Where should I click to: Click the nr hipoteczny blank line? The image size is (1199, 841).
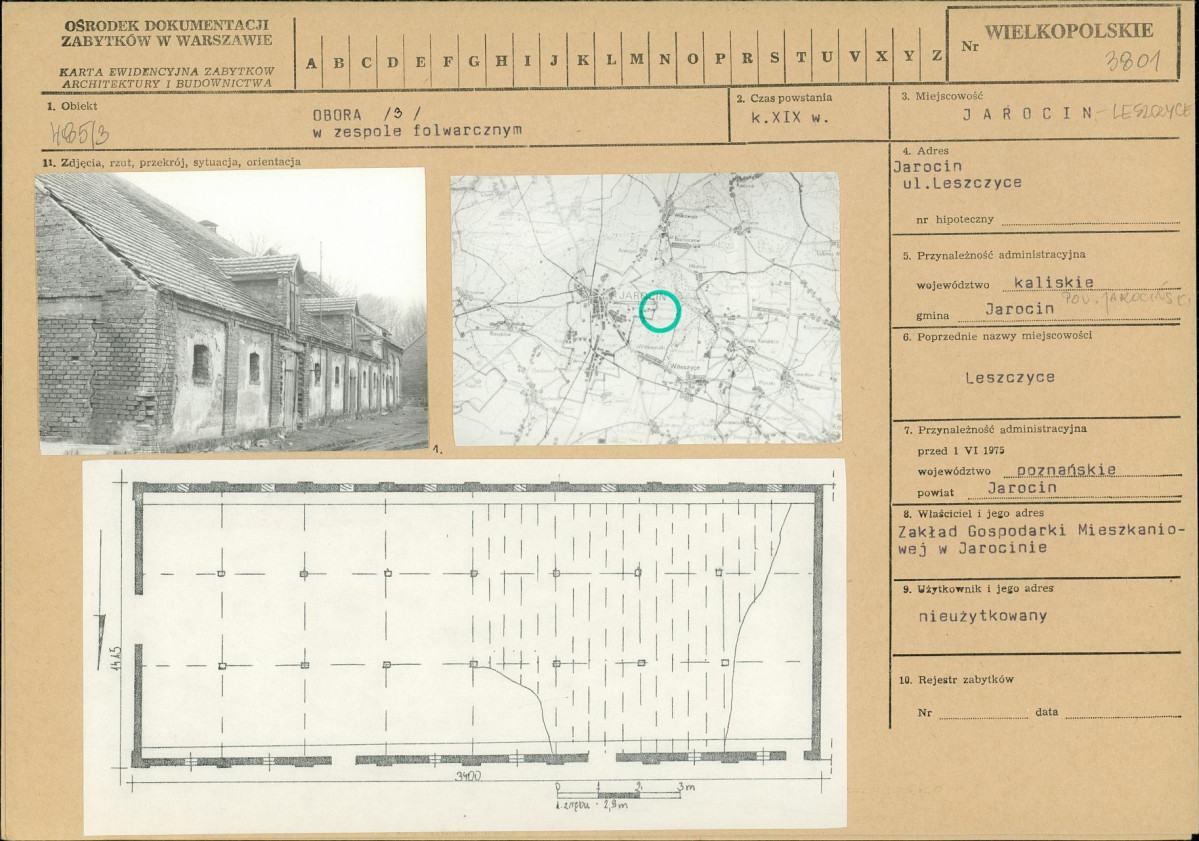1091,221
